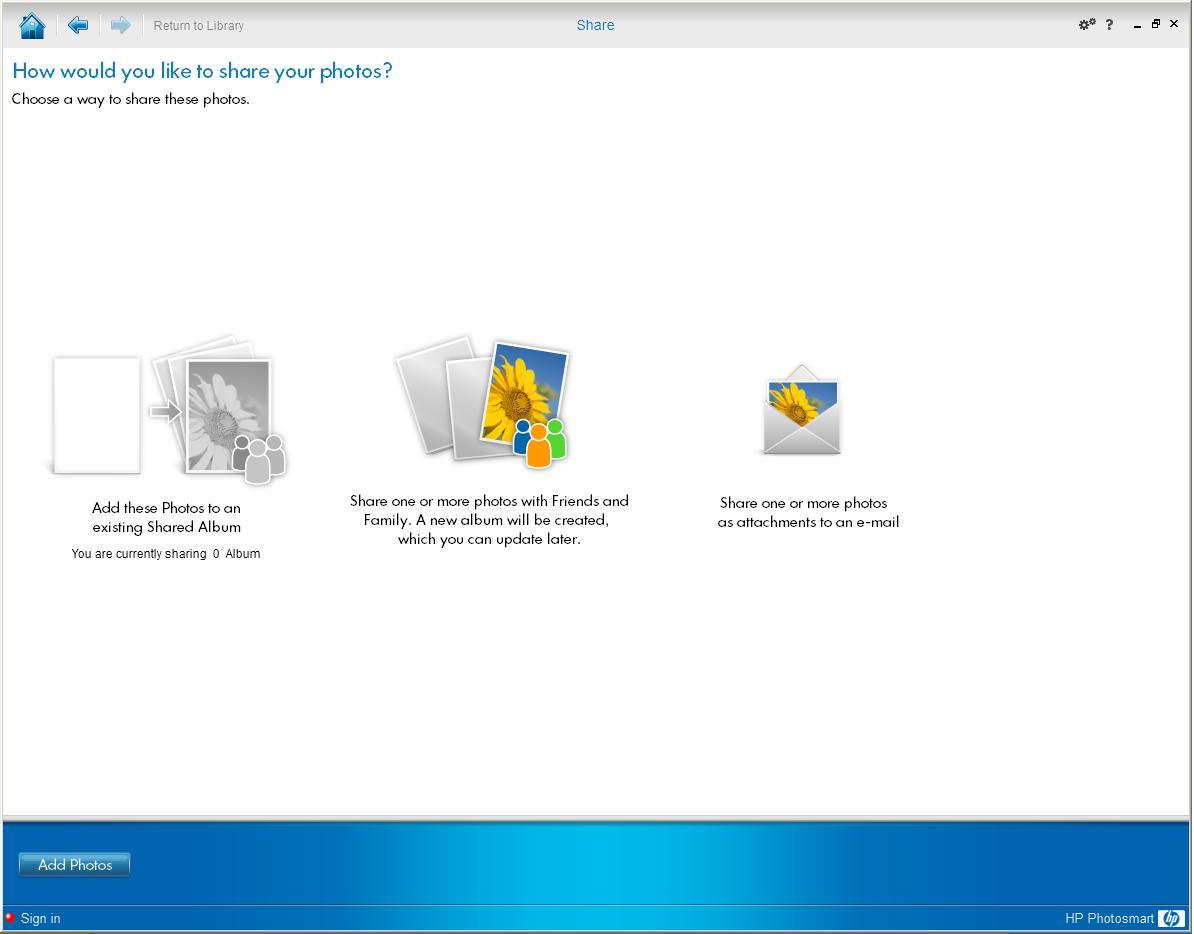Screen dimensions: 1194x934
Task: Open help with the question mark icon
Action: tap(1109, 25)
